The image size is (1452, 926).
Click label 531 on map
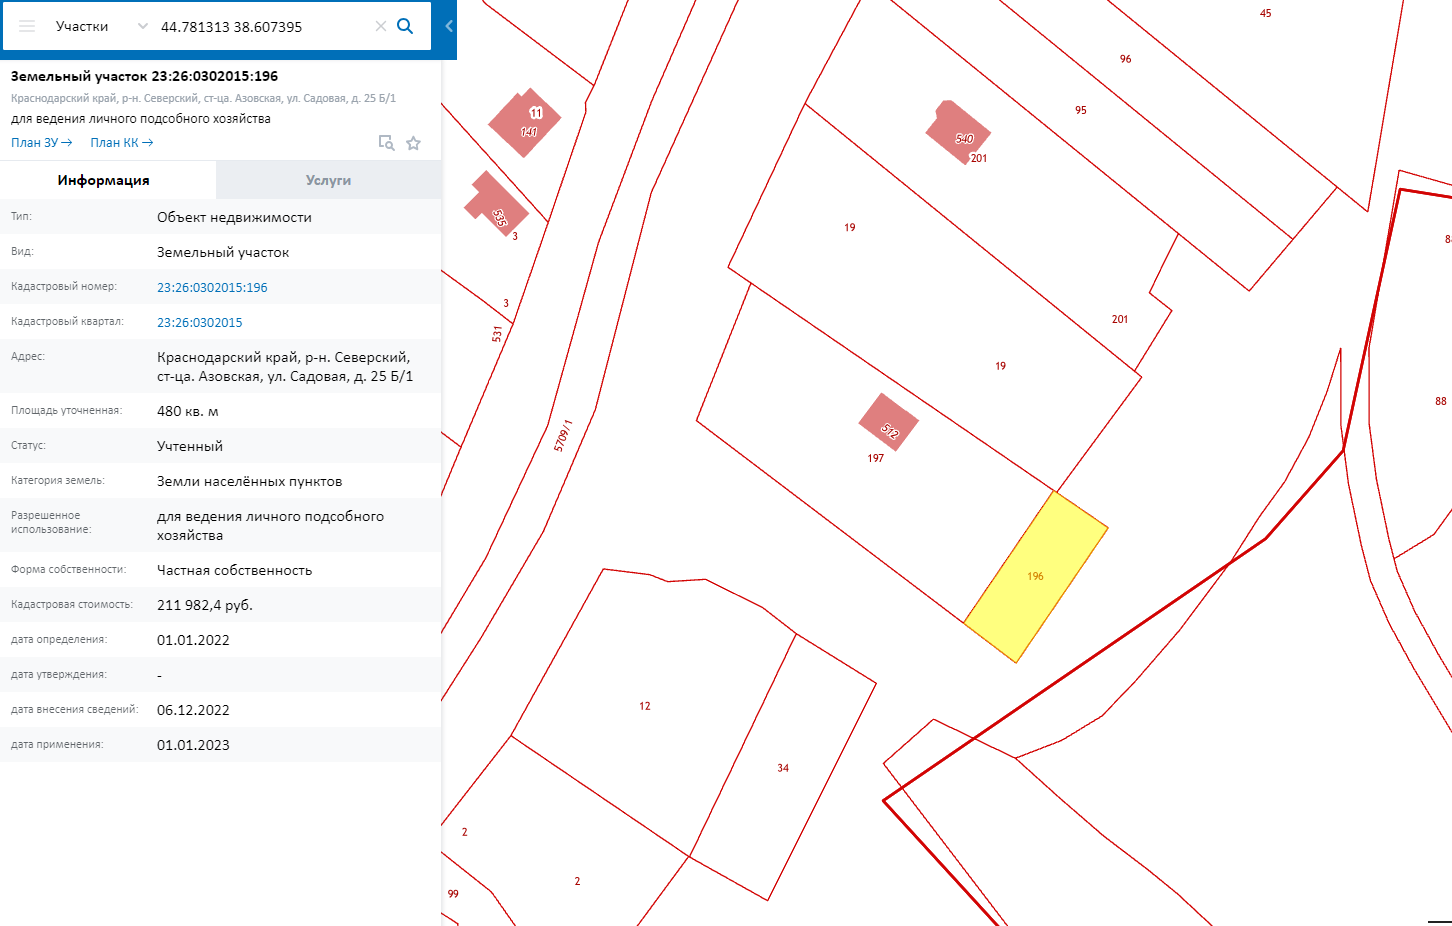coord(497,334)
